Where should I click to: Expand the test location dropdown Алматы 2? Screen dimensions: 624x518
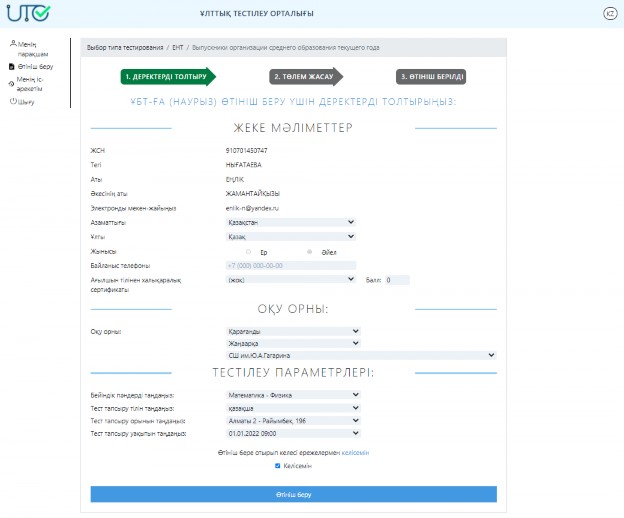click(291, 421)
